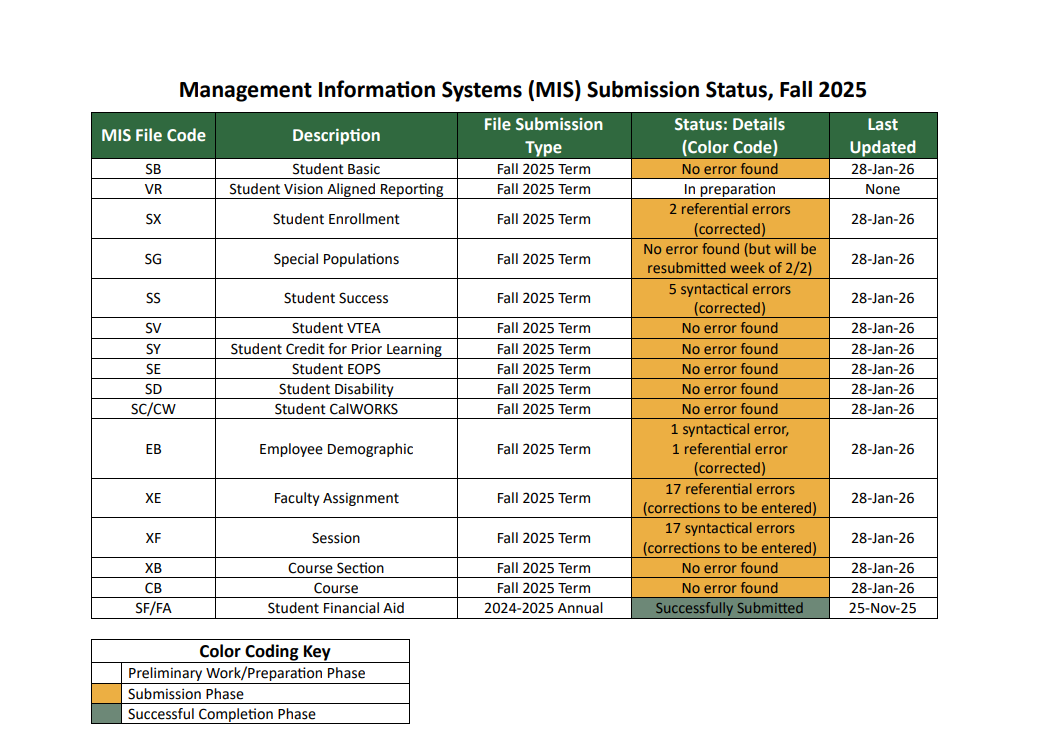The height and width of the screenshot is (751, 1046).
Task: Click the 'Description' column header
Action: click(336, 135)
